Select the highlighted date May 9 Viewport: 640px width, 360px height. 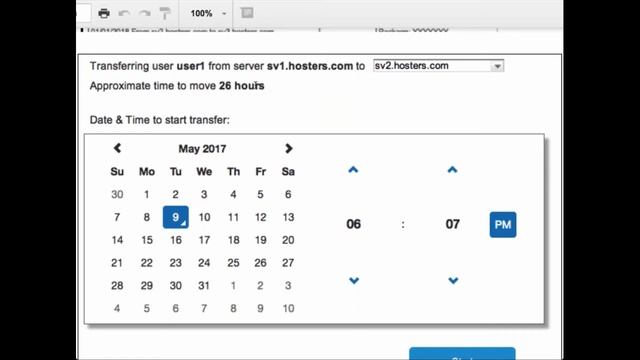click(x=176, y=217)
